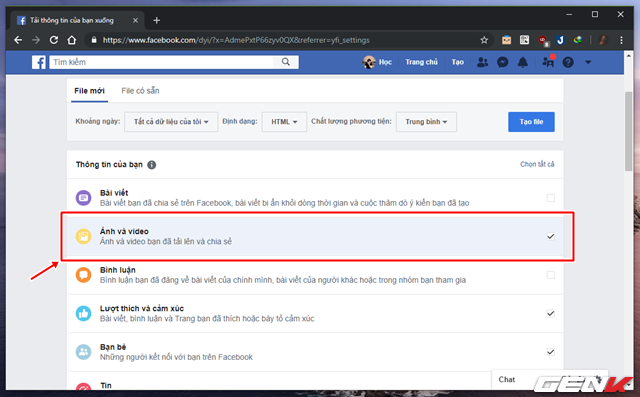Screen dimensions: 640x397
Task: Tick the Bình luận checkbox
Action: click(551, 275)
